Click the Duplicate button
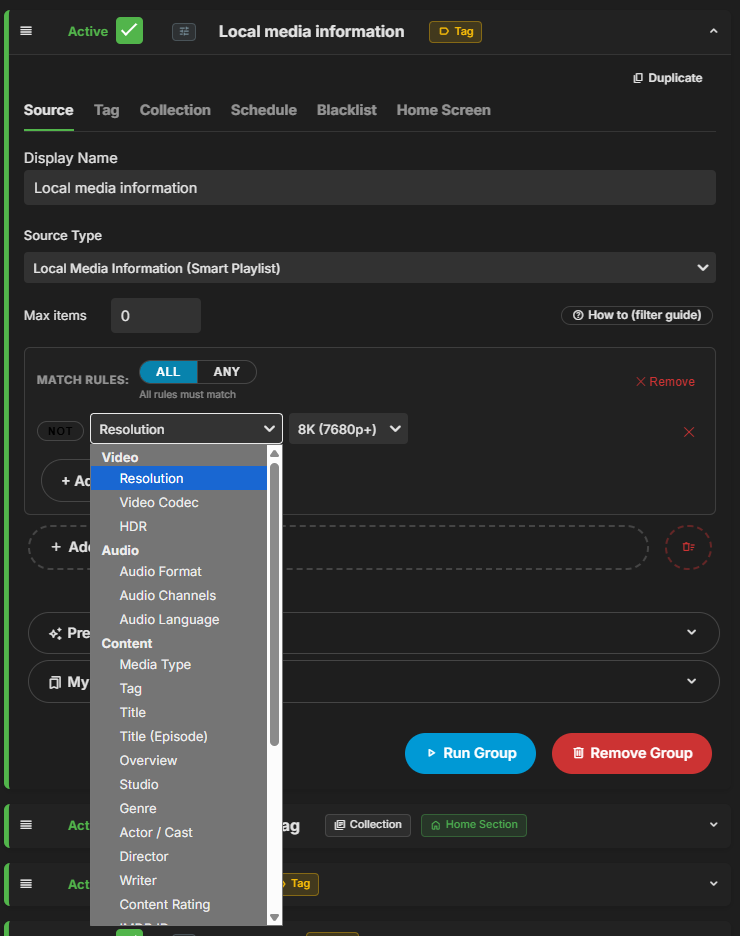 [667, 78]
